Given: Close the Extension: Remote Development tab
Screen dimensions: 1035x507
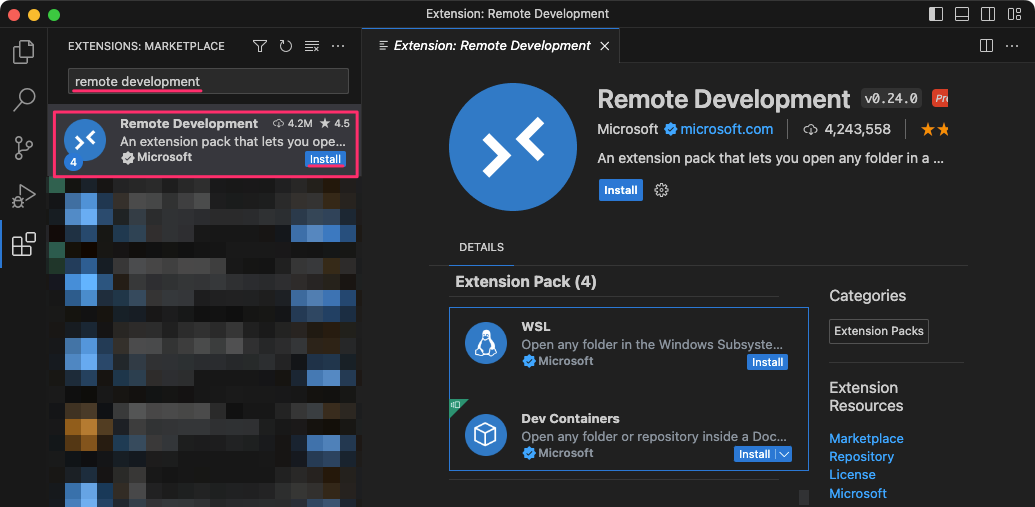Looking at the screenshot, I should click(x=604, y=46).
